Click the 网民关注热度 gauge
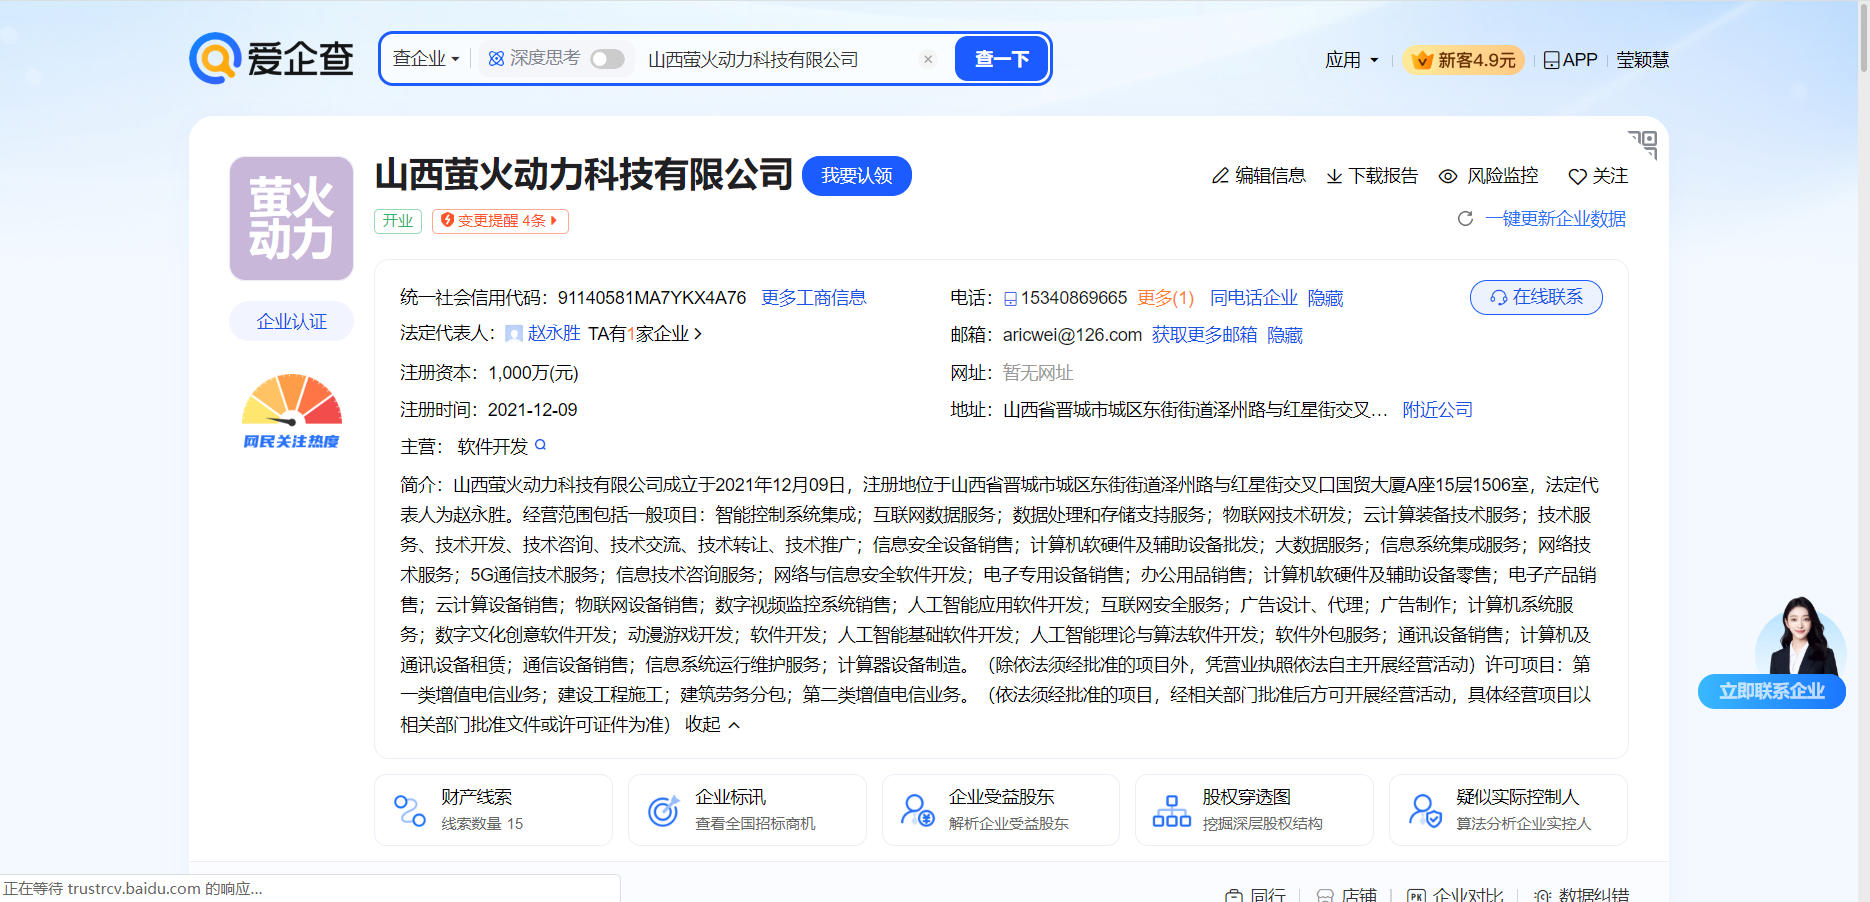The width and height of the screenshot is (1870, 902). point(291,411)
